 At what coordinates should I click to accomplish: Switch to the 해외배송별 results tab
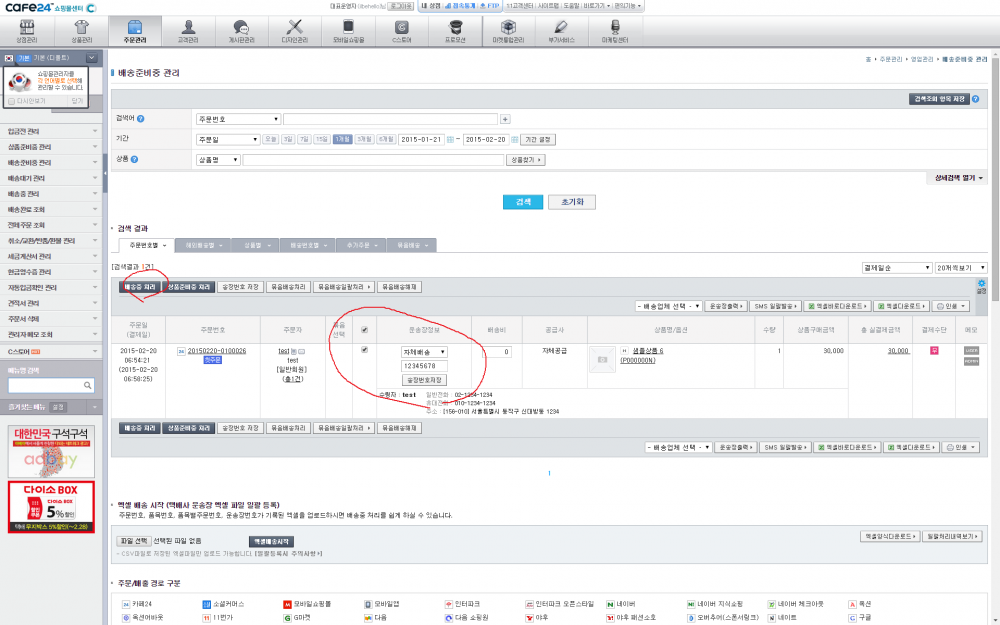pos(205,245)
